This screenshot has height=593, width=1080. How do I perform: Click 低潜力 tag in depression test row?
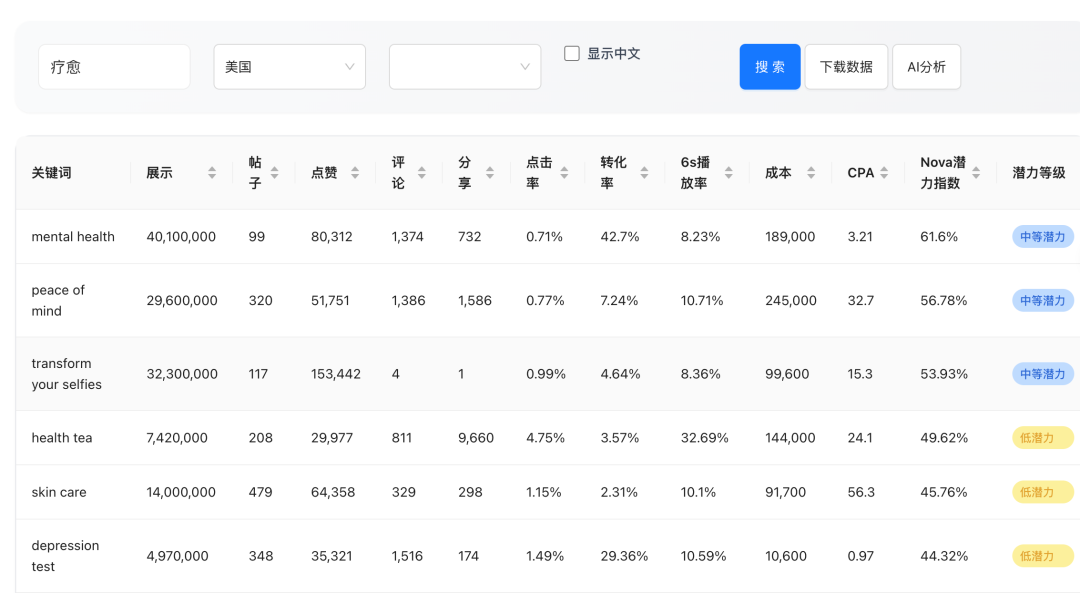coord(1042,556)
